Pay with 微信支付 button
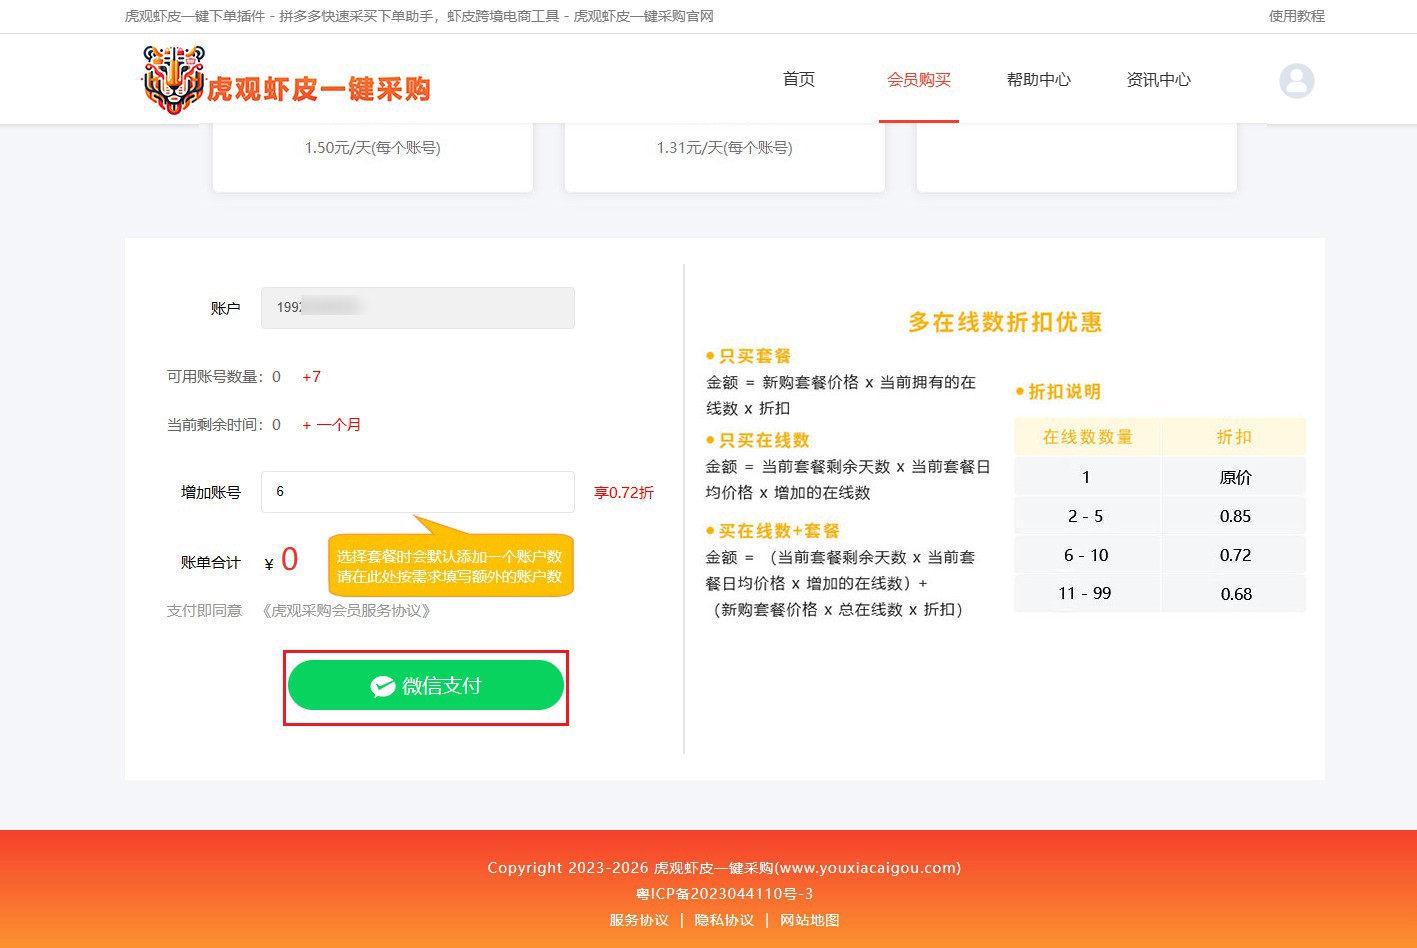 point(426,685)
